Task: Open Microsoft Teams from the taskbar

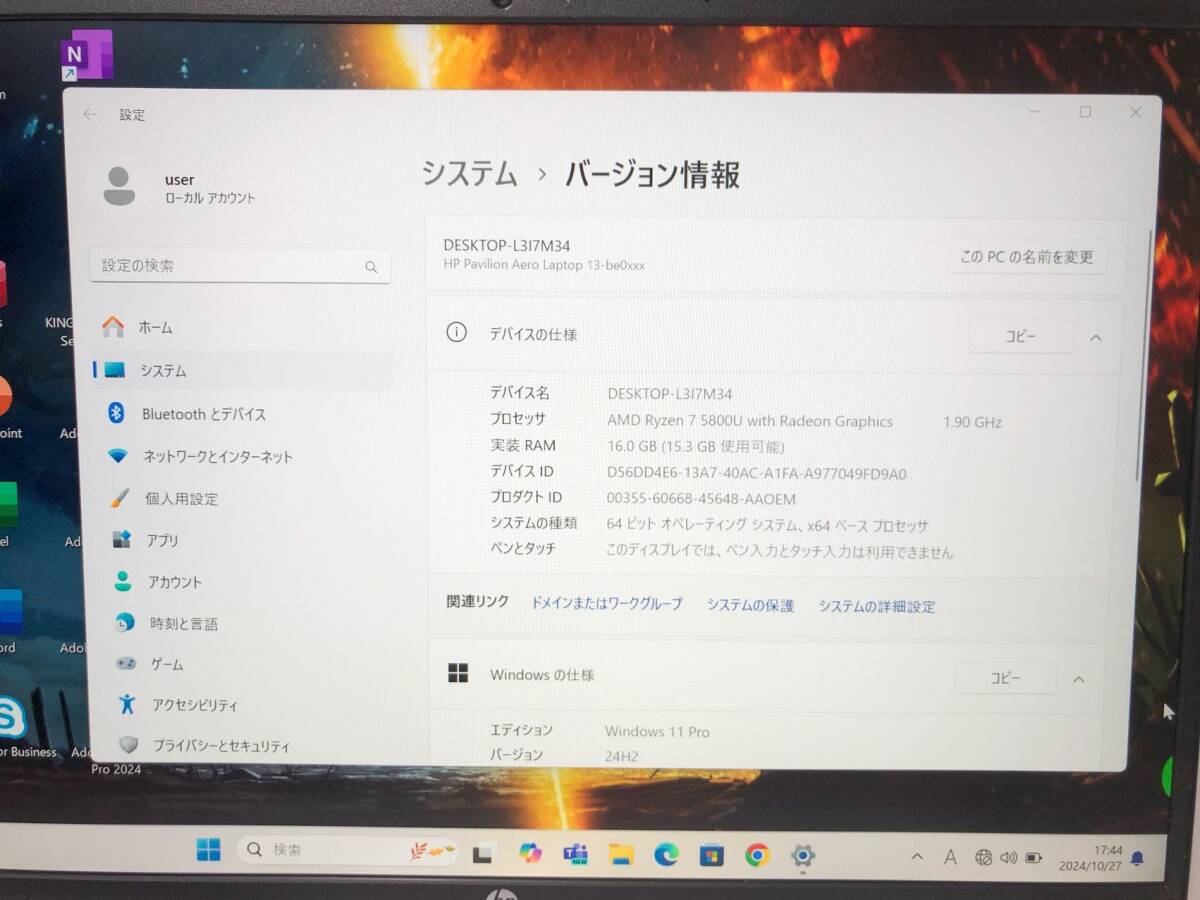Action: point(576,854)
